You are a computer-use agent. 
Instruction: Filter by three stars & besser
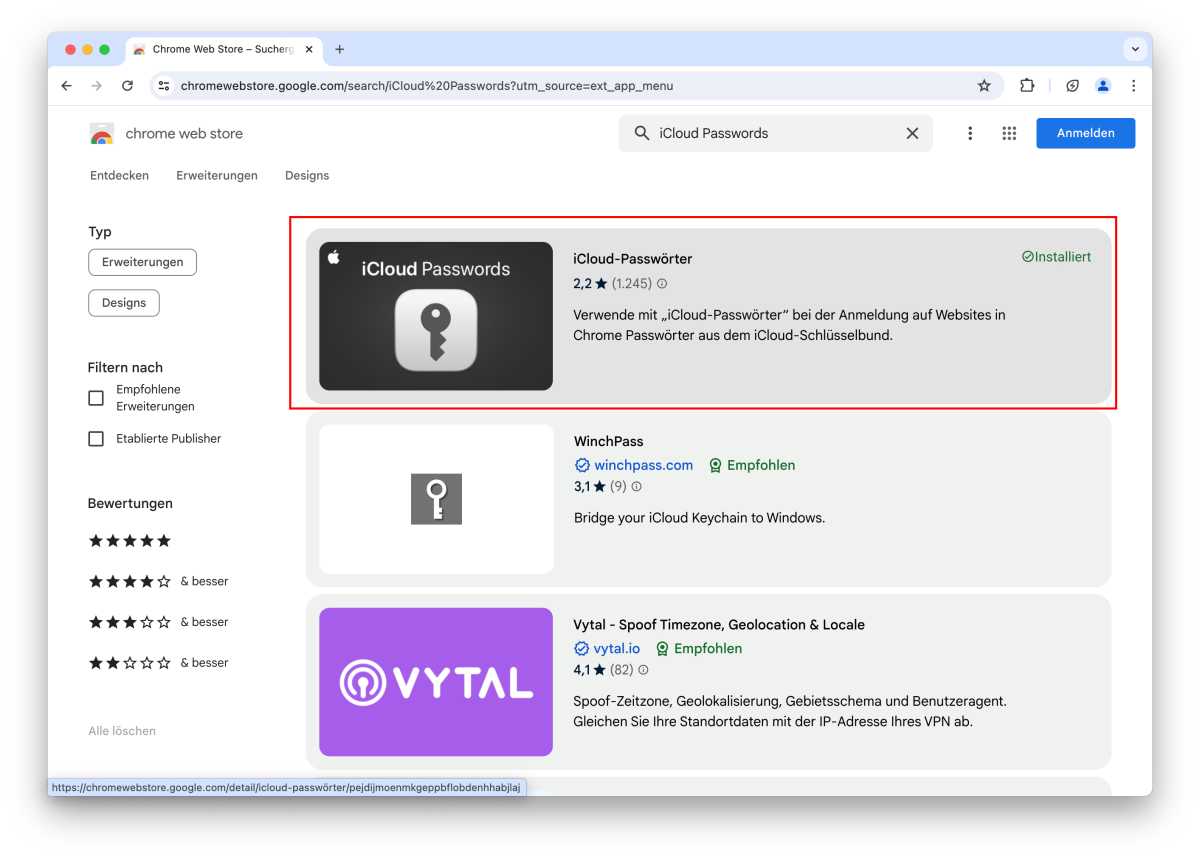pyautogui.click(x=159, y=622)
